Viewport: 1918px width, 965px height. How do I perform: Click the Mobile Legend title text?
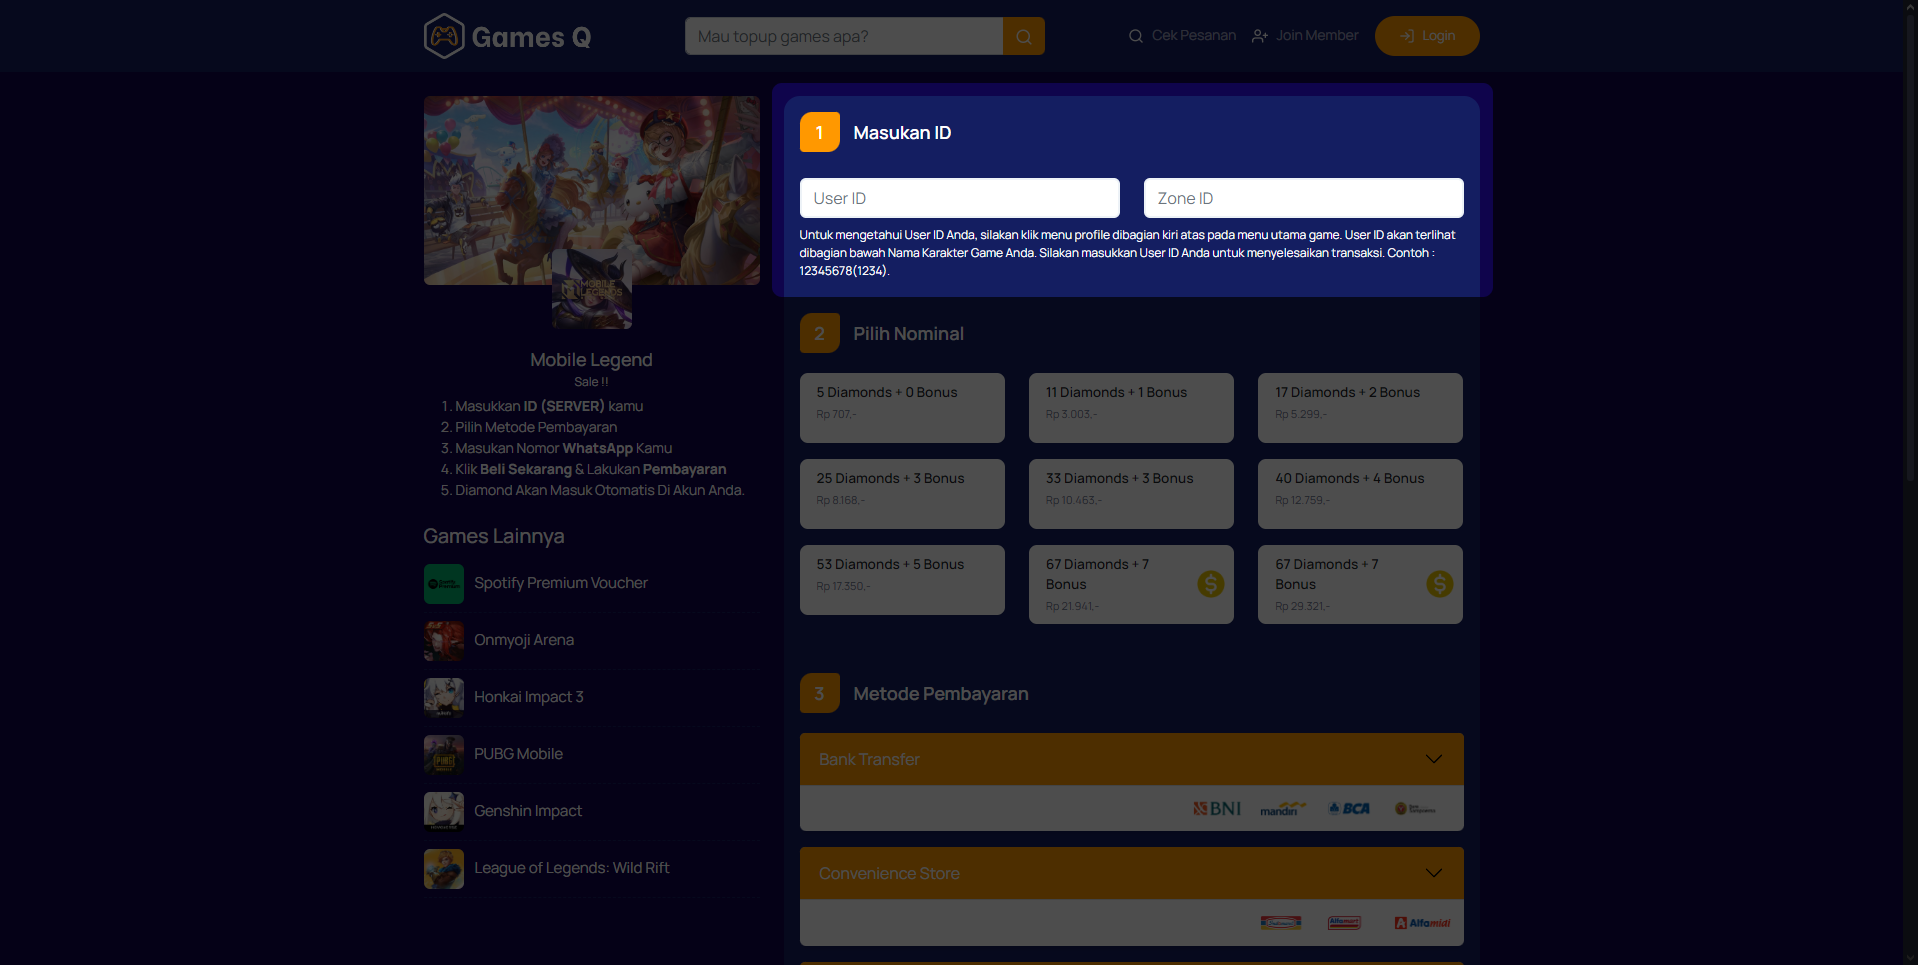pyautogui.click(x=591, y=360)
